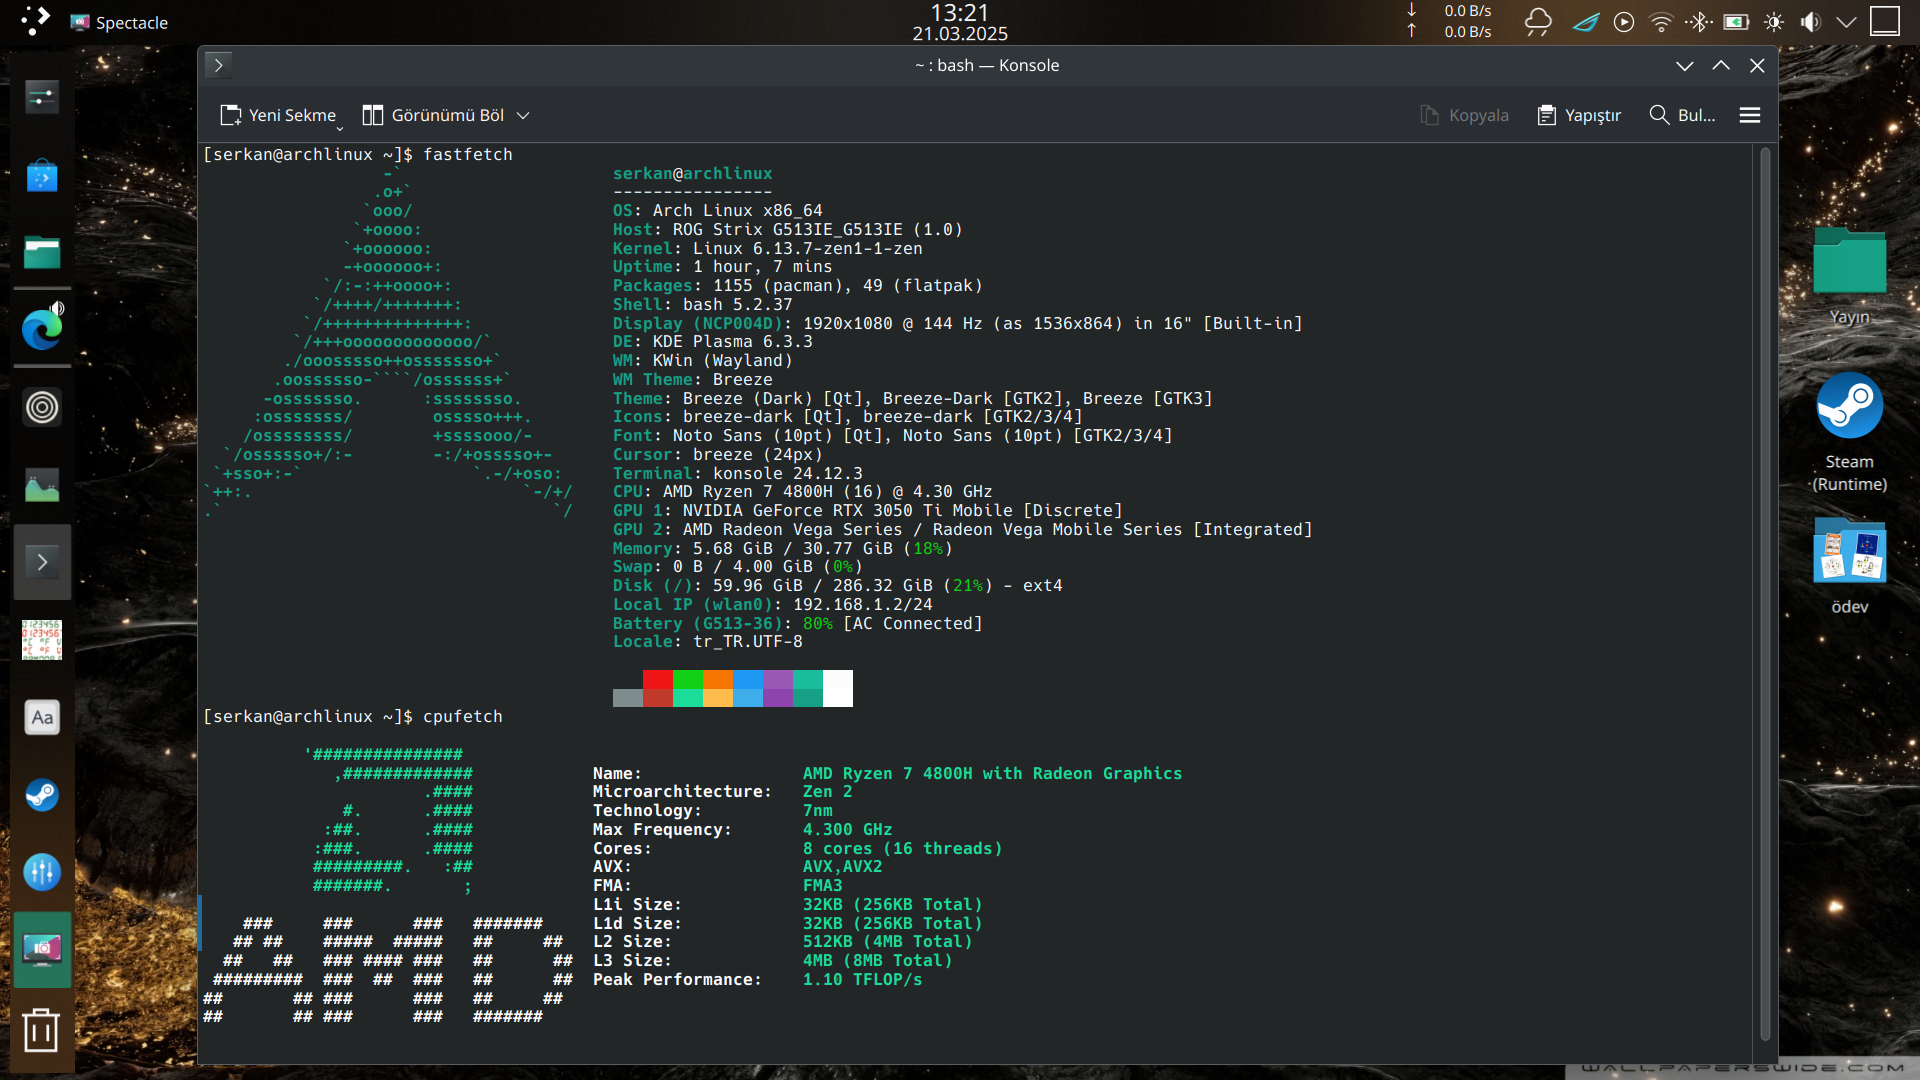This screenshot has width=1920, height=1080.
Task: Open the media player tray icon
Action: [x=1624, y=22]
